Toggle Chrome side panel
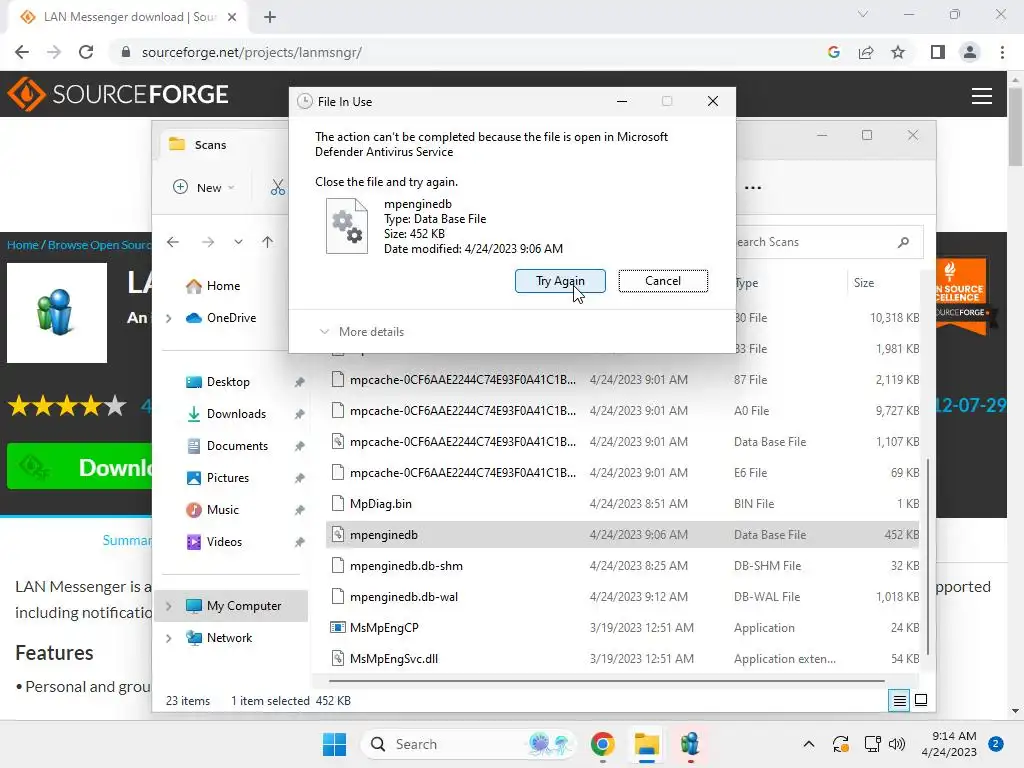This screenshot has width=1024, height=768. point(937,52)
